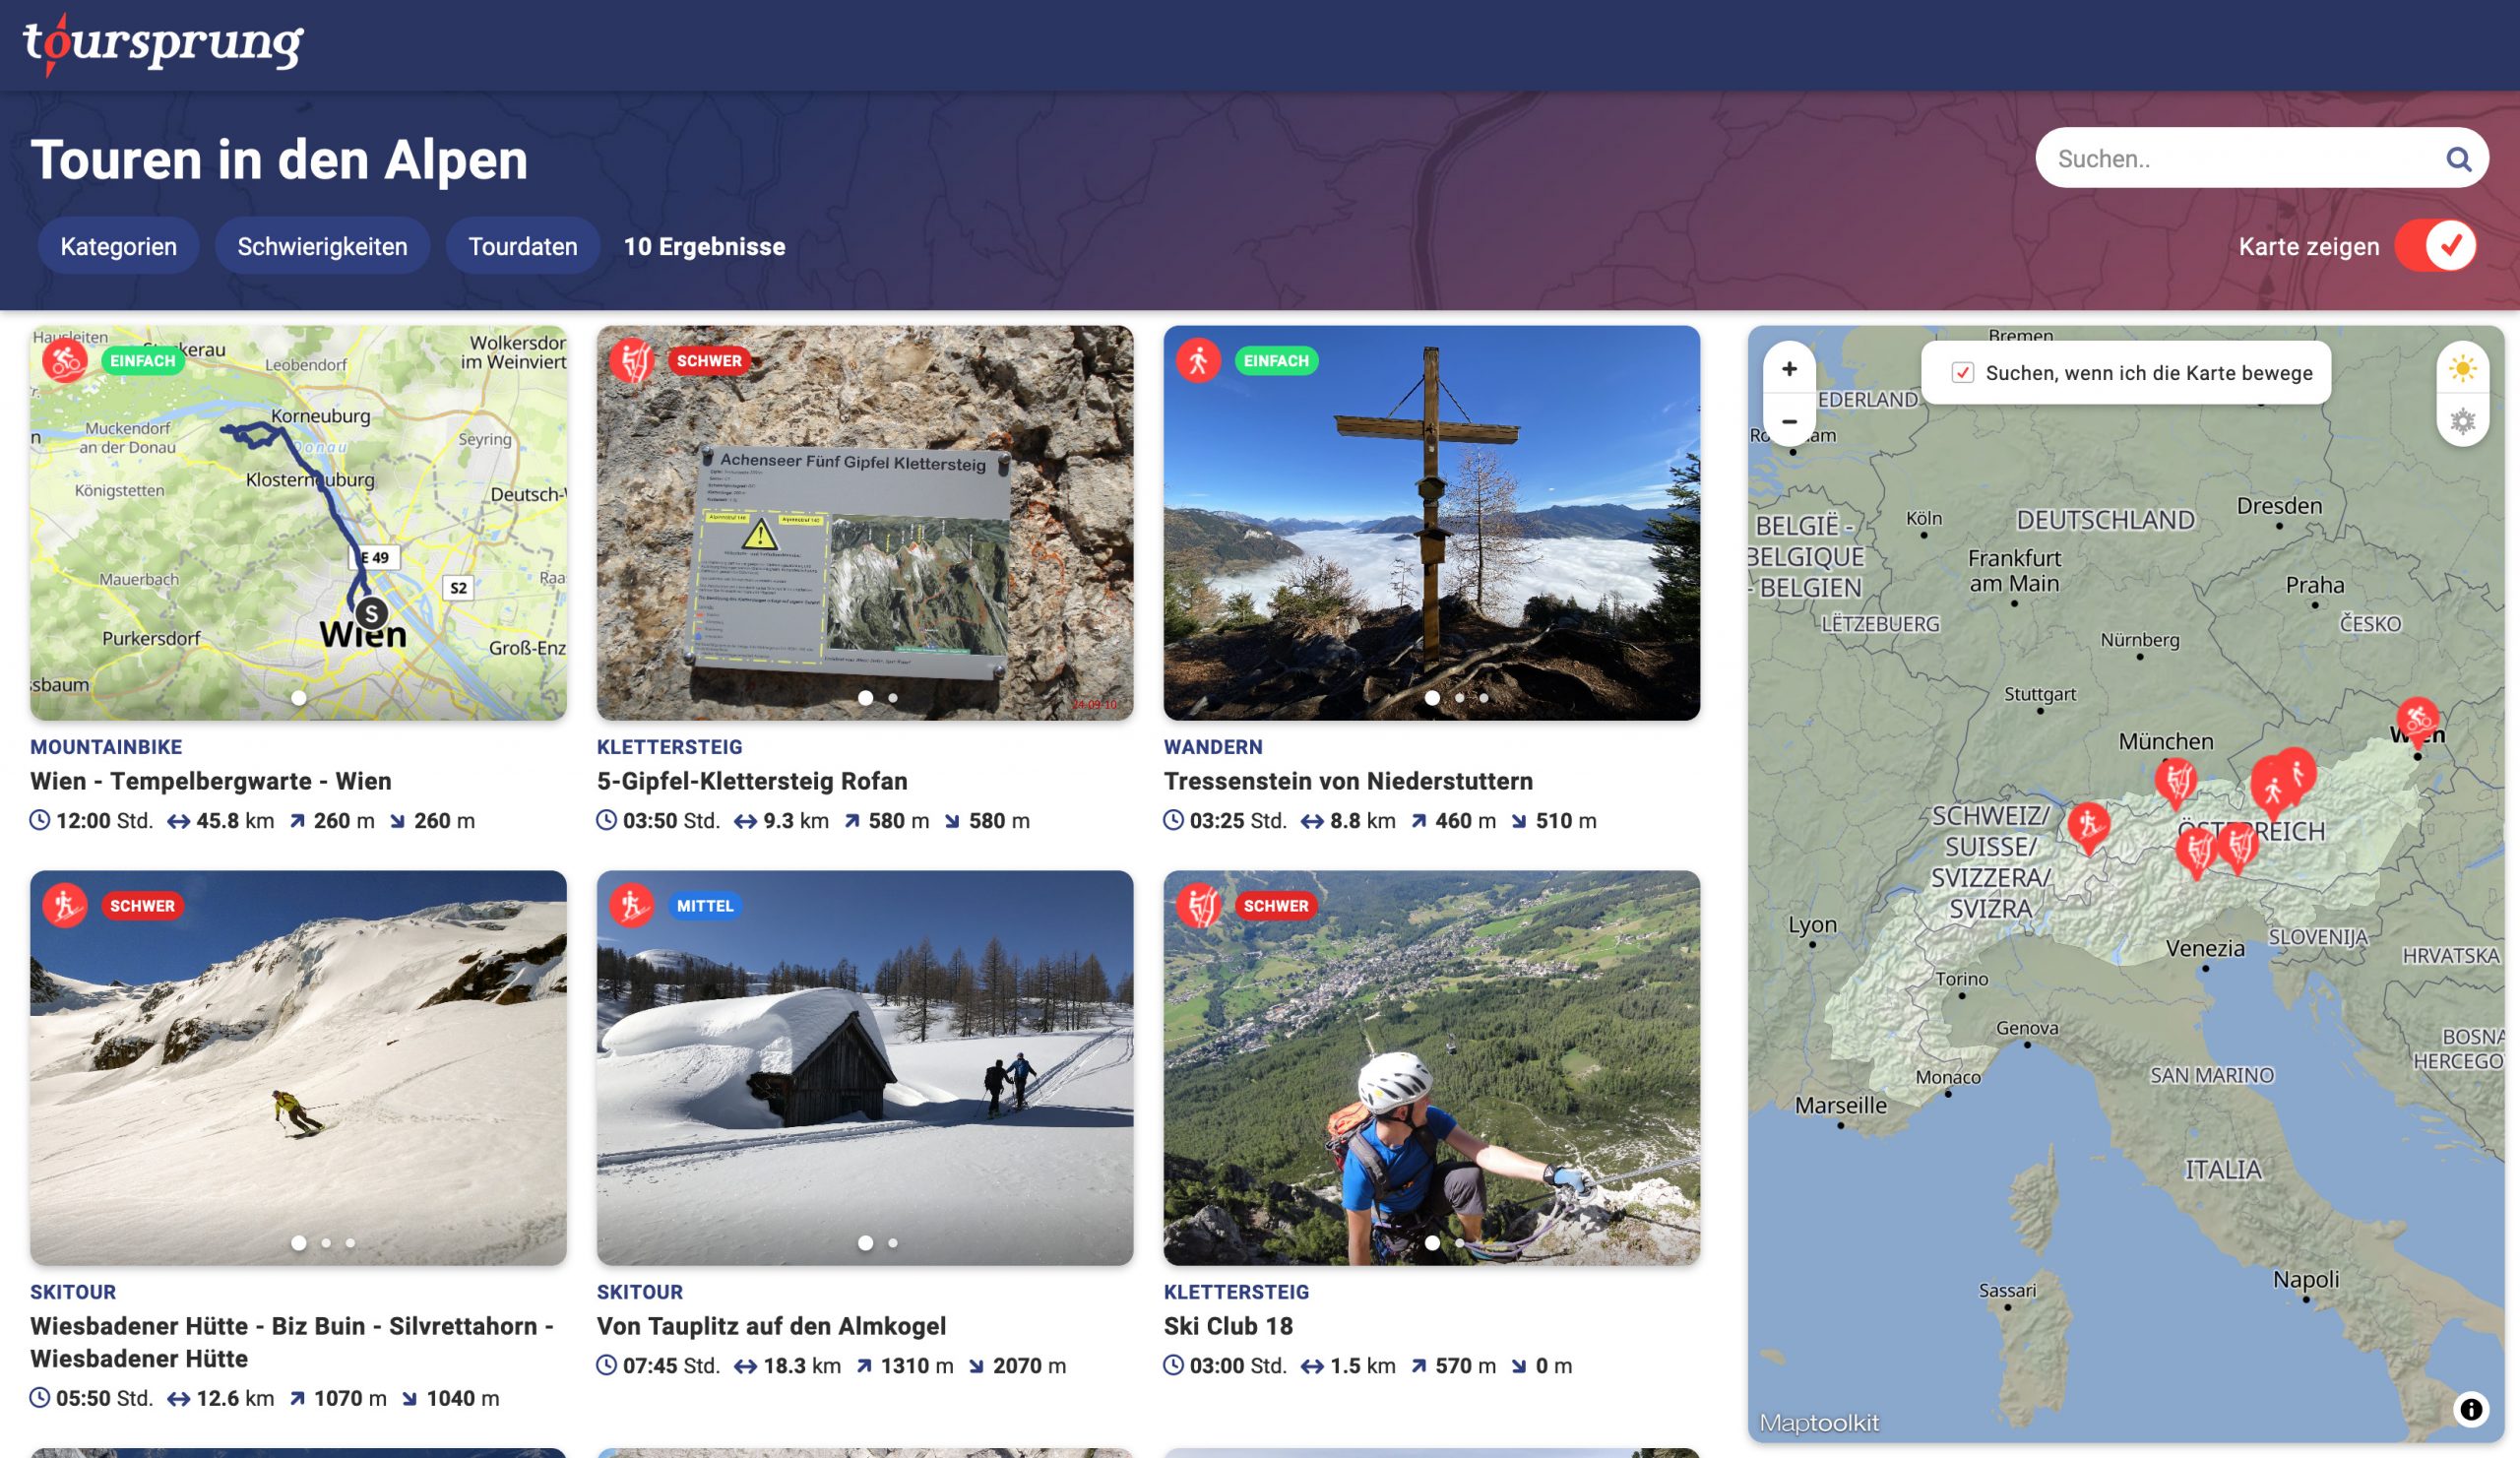Switch map to summer sun view
The width and height of the screenshot is (2520, 1458).
2462,369
